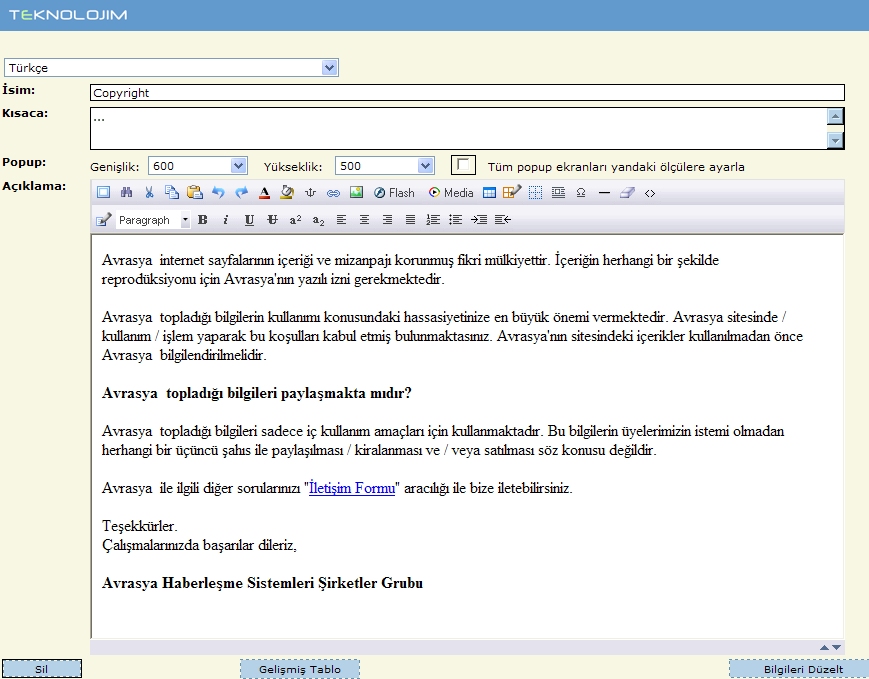
Task: Click the eraser remove formatting icon
Action: pyautogui.click(x=627, y=192)
